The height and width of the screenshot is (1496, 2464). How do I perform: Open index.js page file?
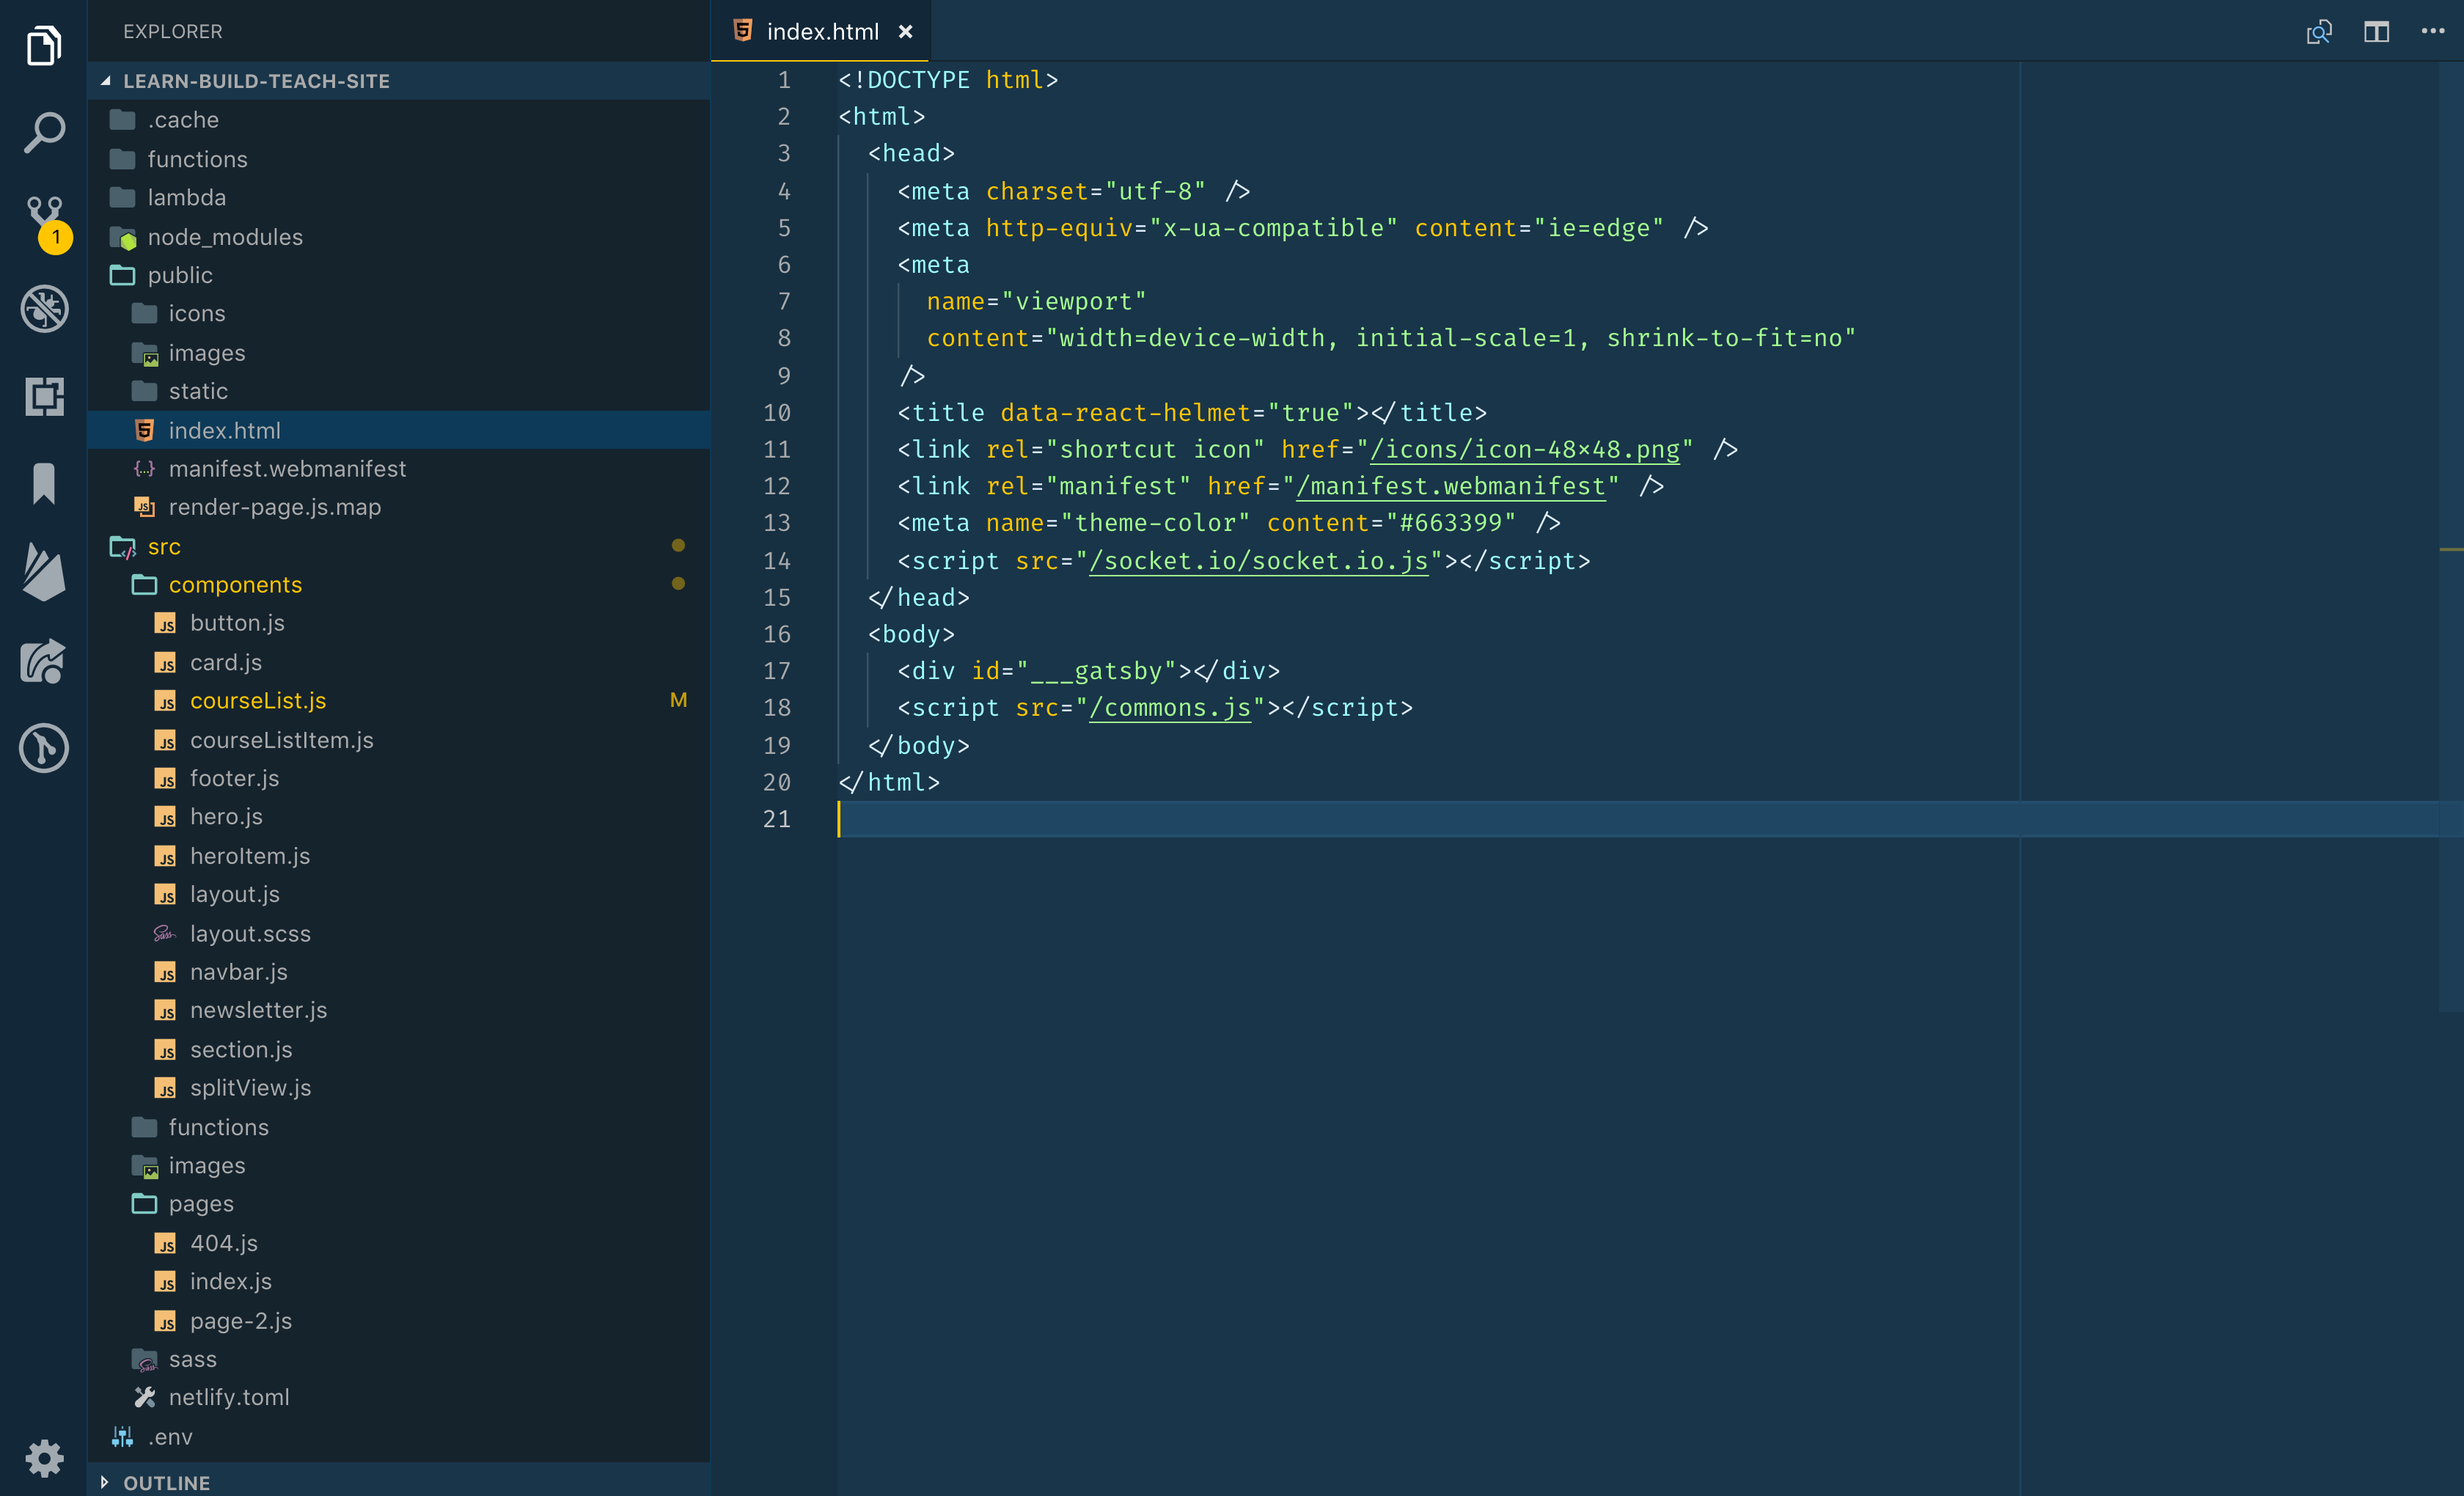point(399,1282)
